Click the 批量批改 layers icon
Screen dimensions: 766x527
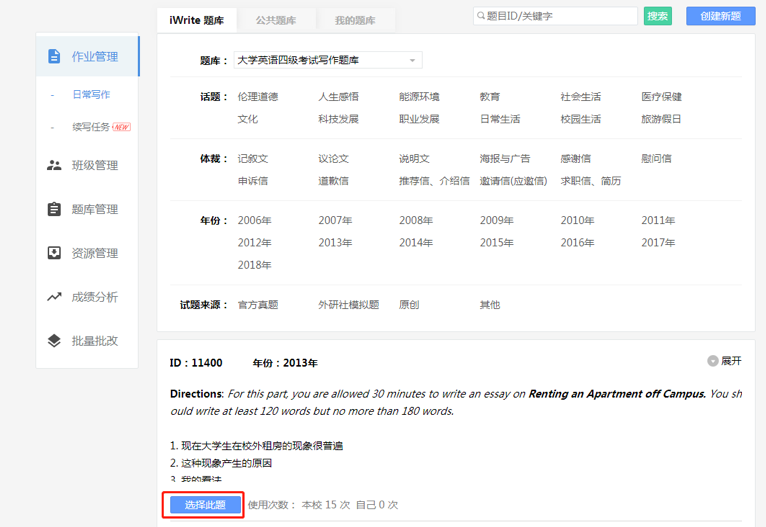(x=54, y=341)
